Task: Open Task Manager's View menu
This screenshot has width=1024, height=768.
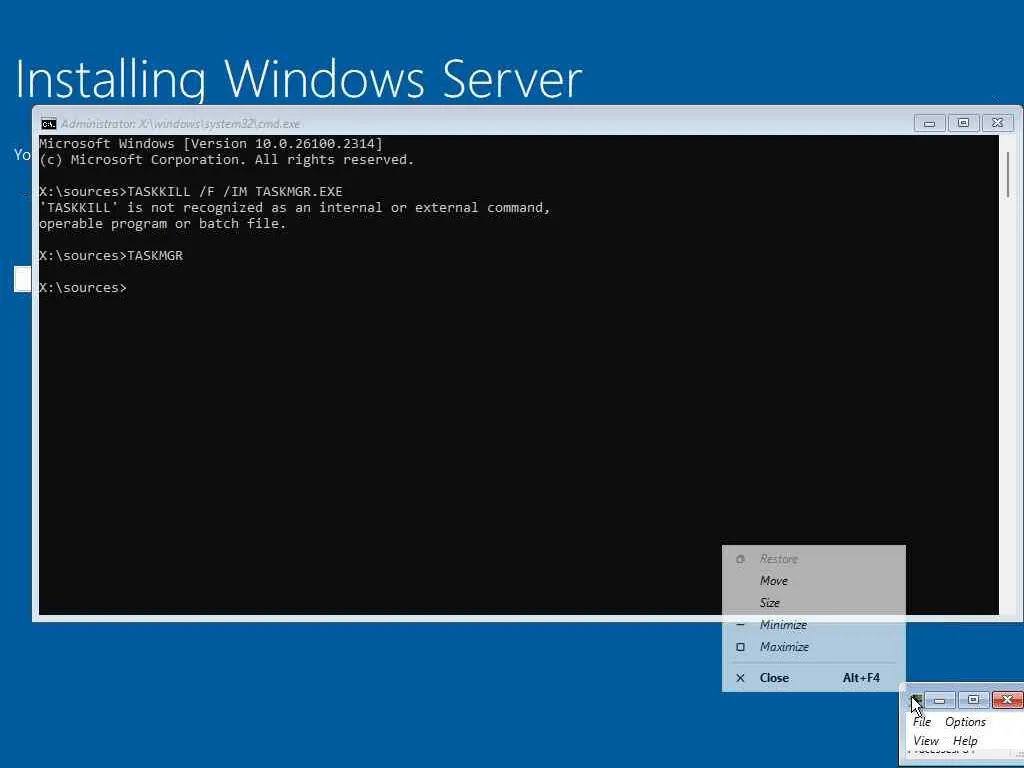Action: tap(925, 741)
